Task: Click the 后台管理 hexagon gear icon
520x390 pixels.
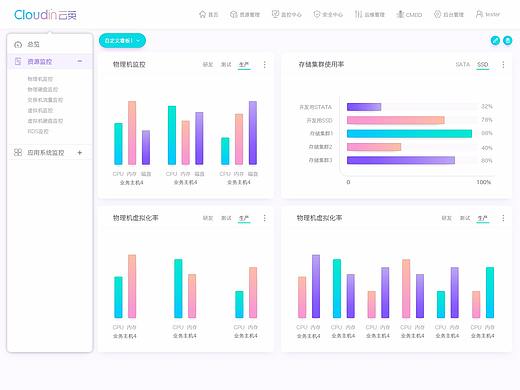Action: click(437, 14)
